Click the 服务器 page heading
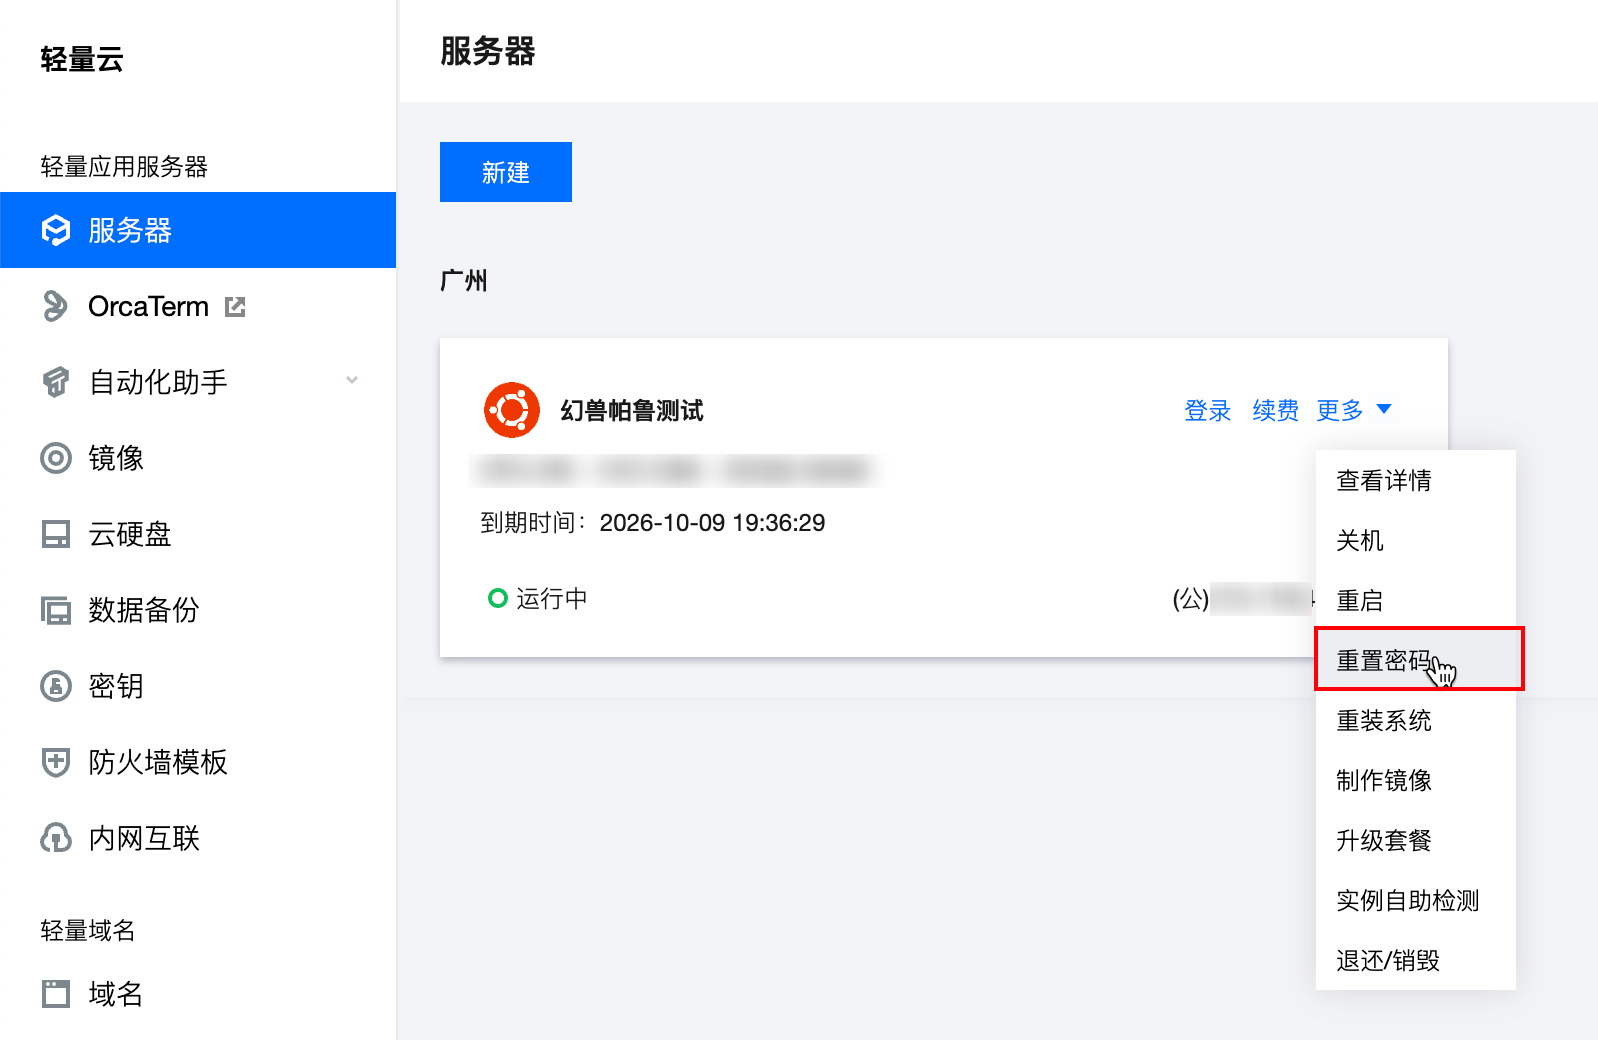The image size is (1598, 1040). (488, 51)
